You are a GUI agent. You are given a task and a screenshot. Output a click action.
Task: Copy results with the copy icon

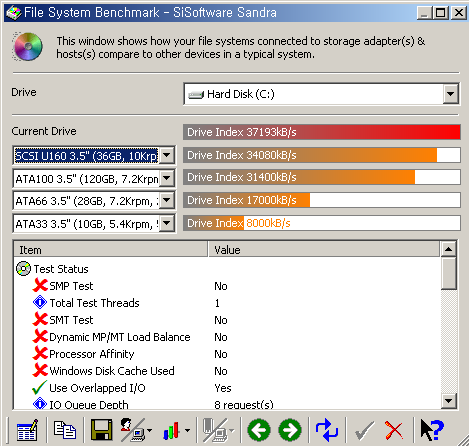pyautogui.click(x=65, y=430)
